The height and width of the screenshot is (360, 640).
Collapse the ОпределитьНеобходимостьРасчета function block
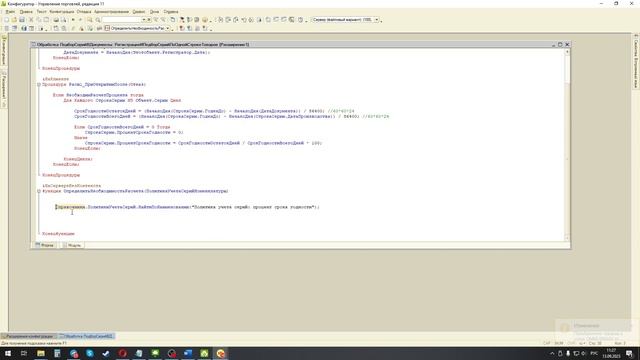(x=39, y=191)
